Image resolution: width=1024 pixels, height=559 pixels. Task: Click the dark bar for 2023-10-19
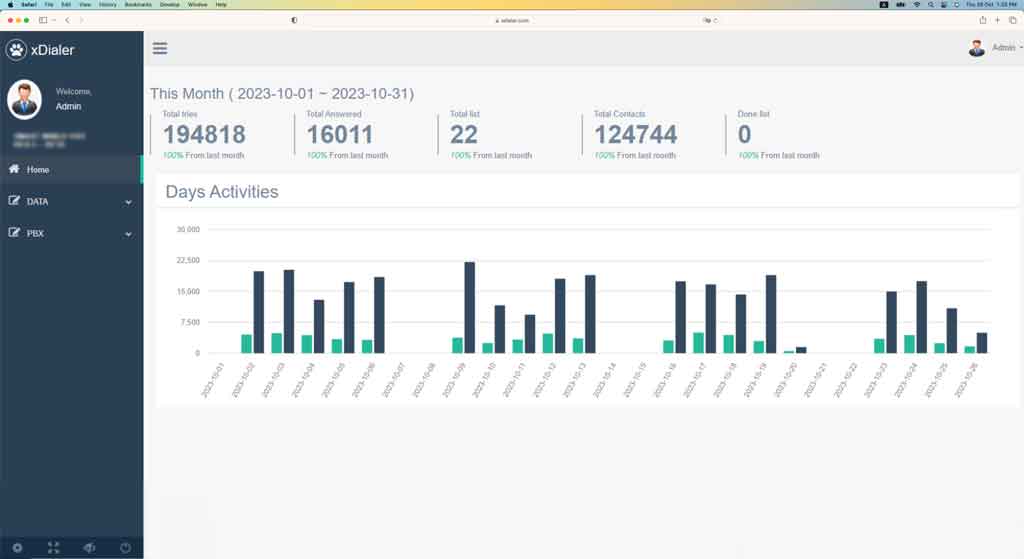(x=771, y=314)
